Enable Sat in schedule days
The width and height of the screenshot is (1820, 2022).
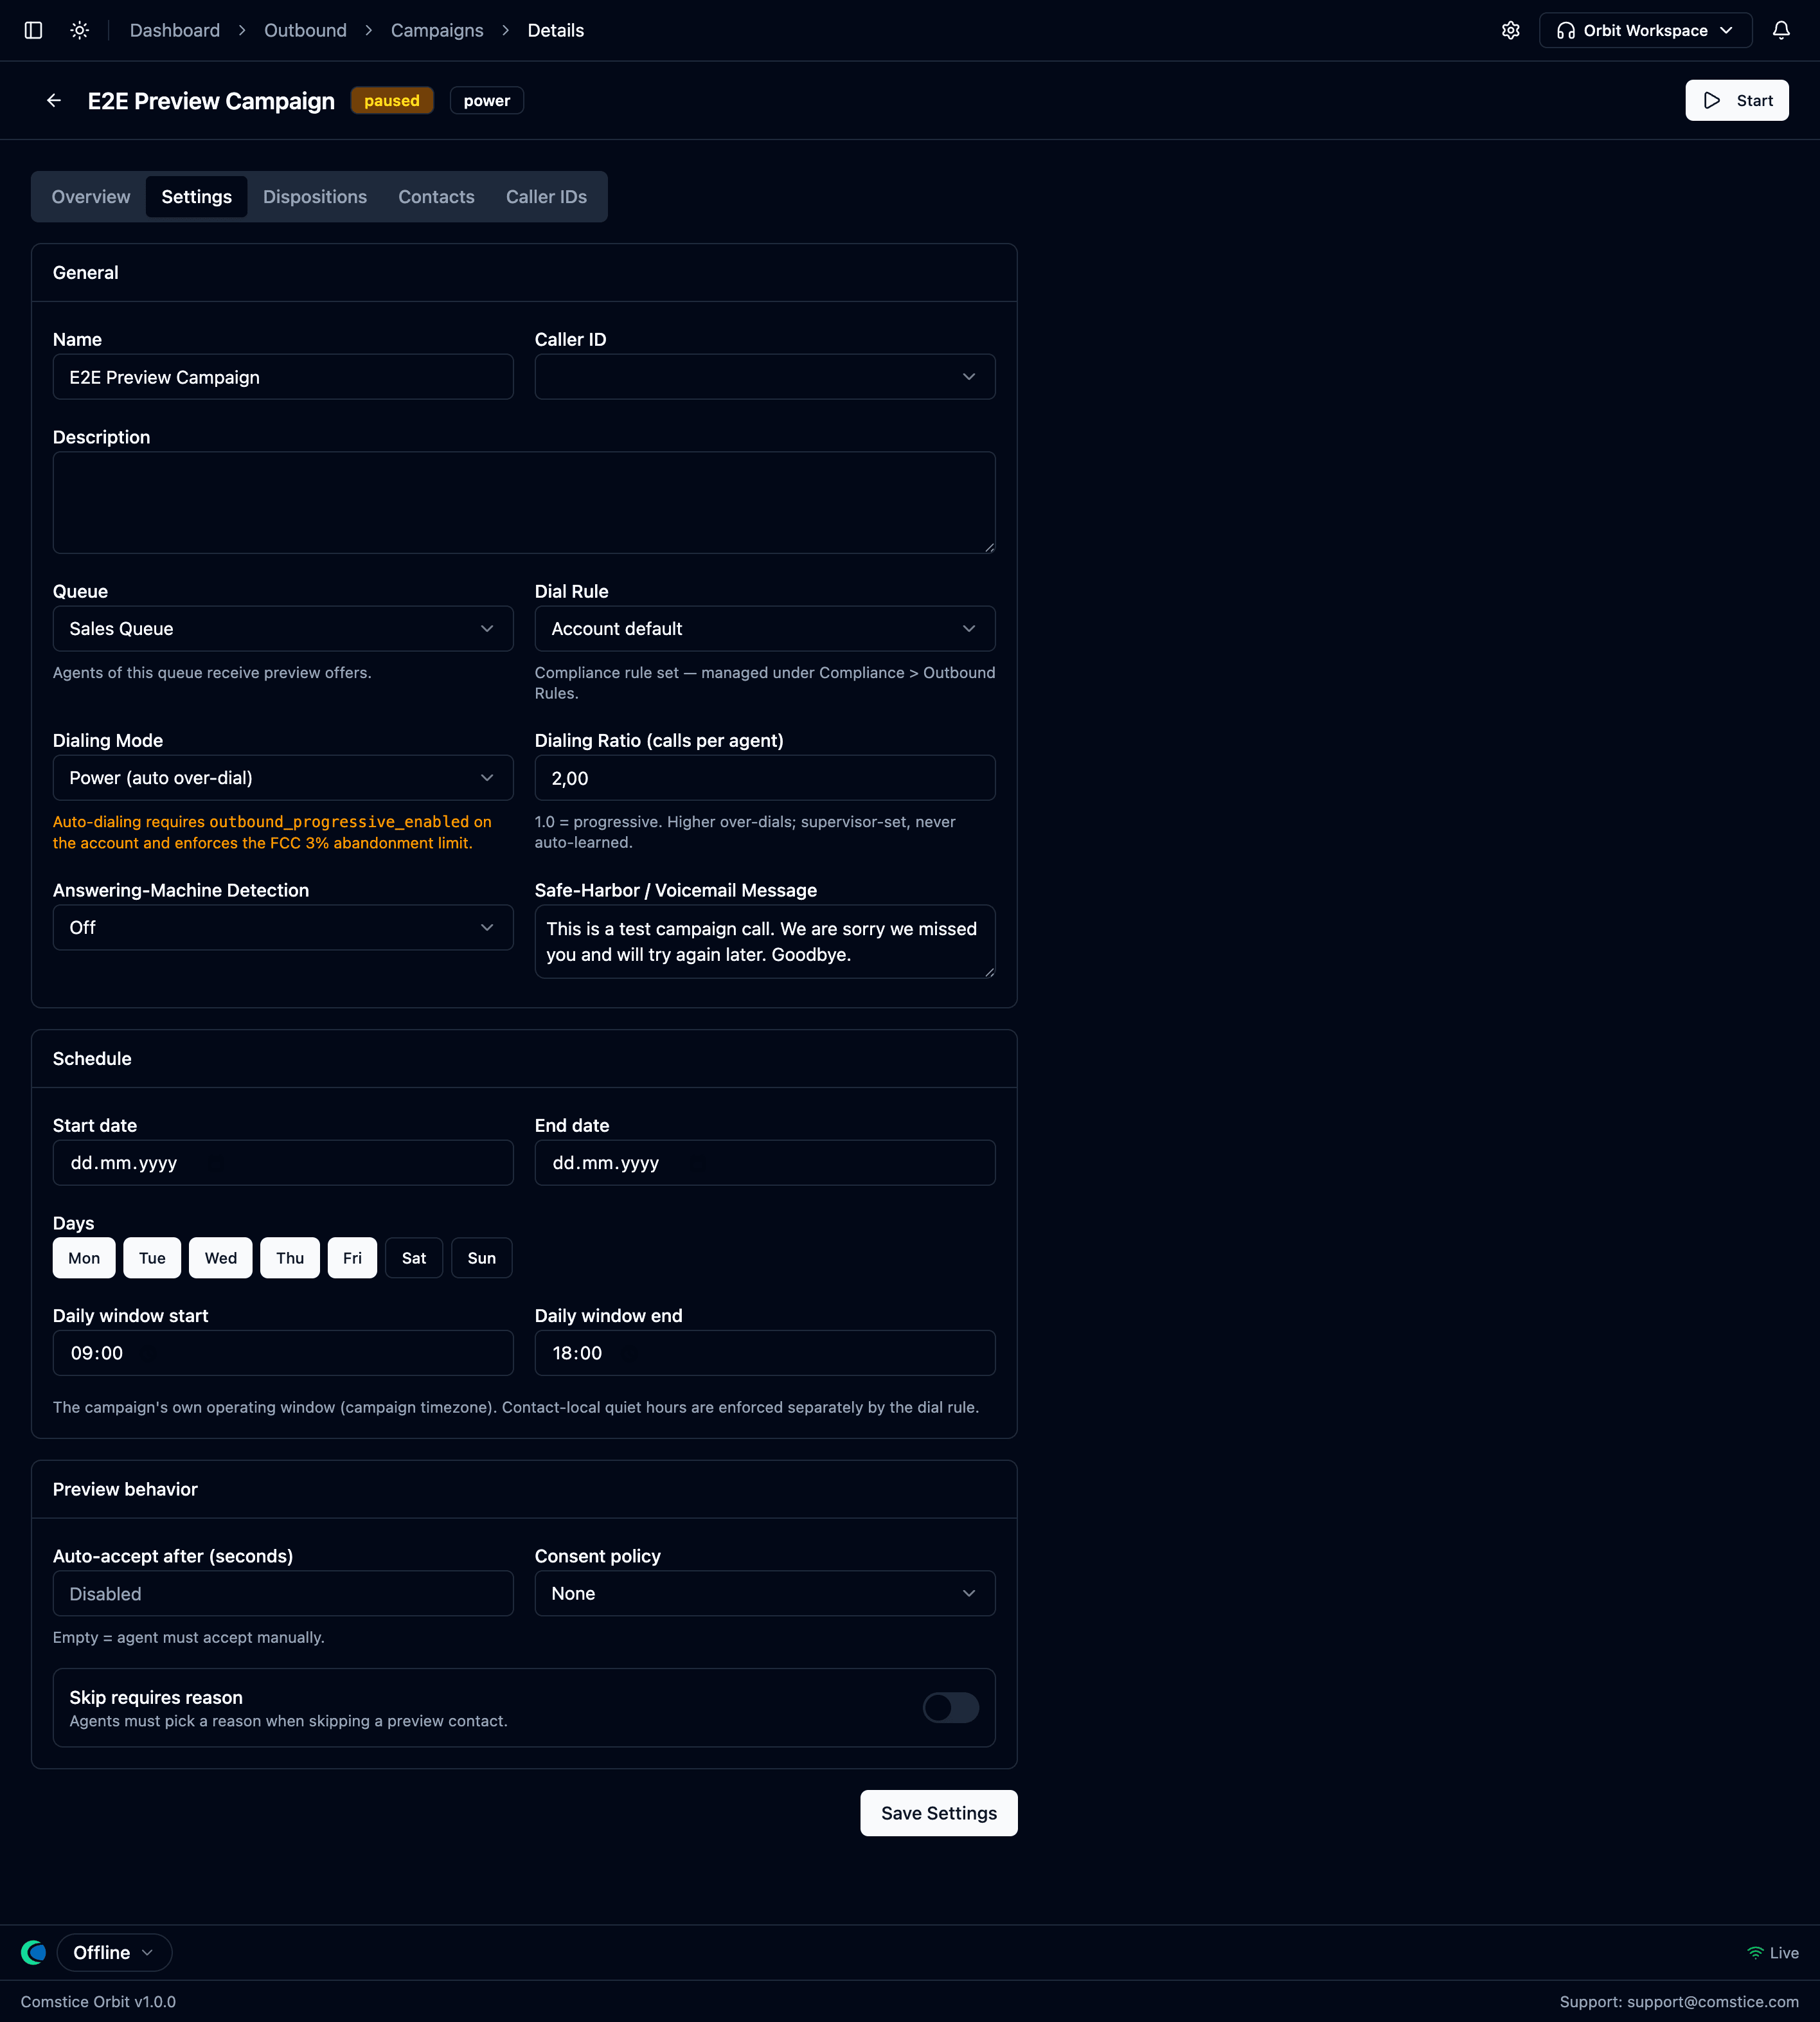pos(414,1258)
